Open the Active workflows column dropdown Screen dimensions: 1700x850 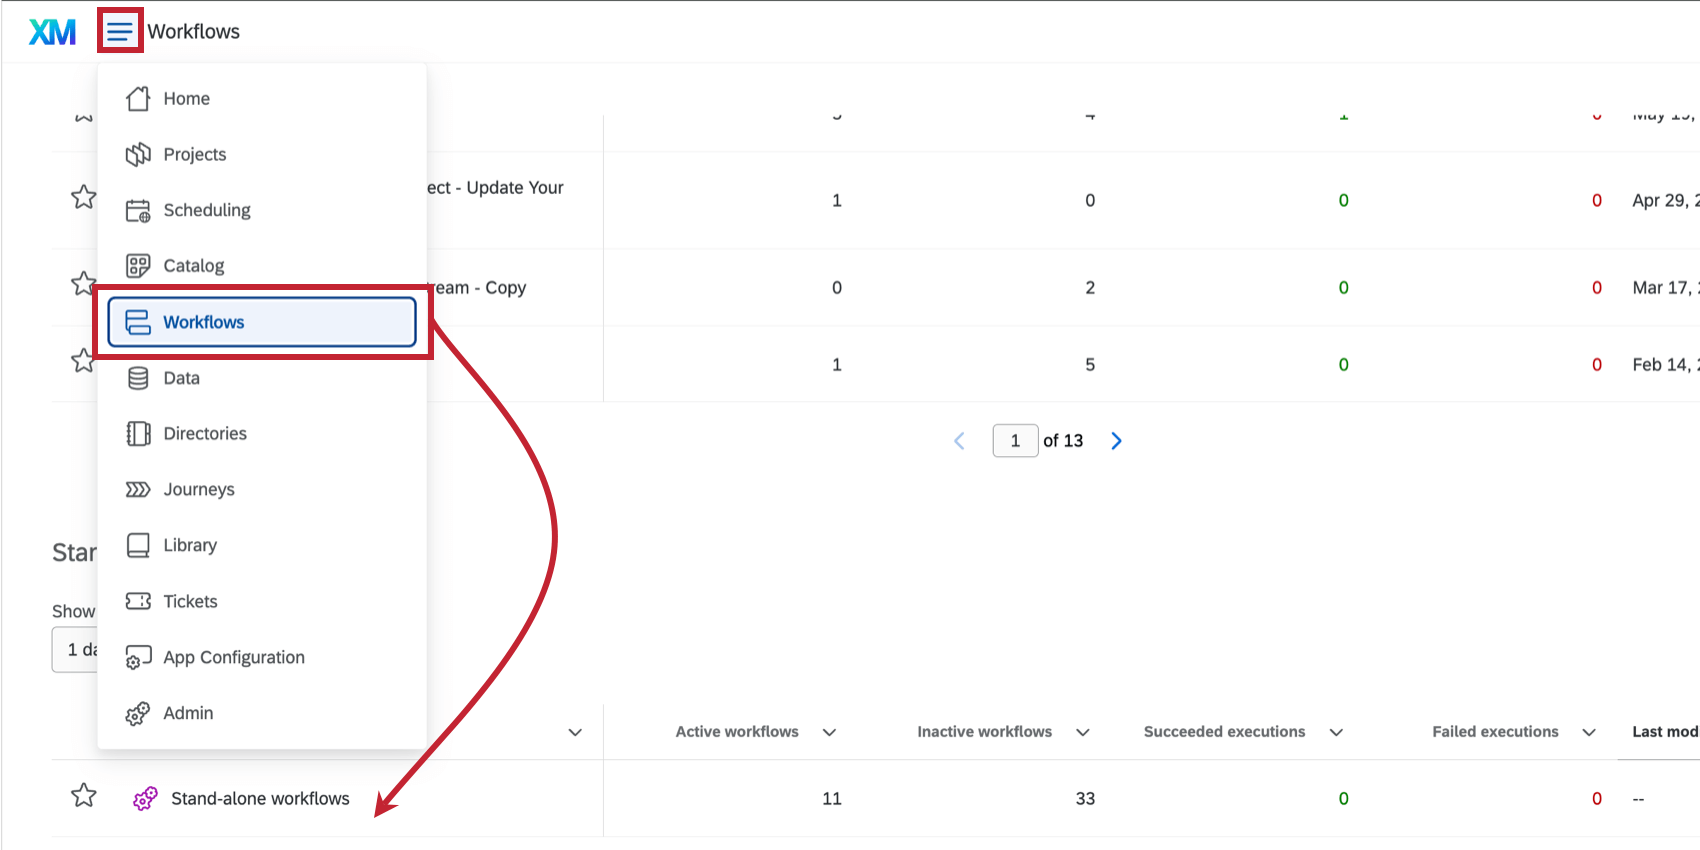click(x=830, y=731)
